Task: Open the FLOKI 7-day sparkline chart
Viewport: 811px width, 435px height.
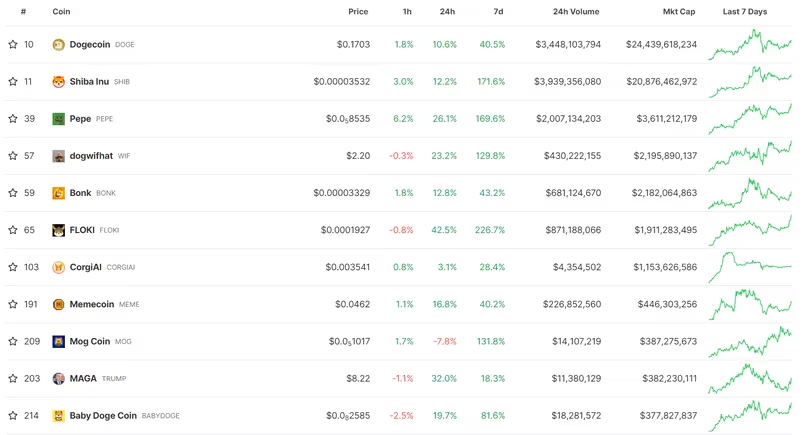Action: tap(750, 230)
